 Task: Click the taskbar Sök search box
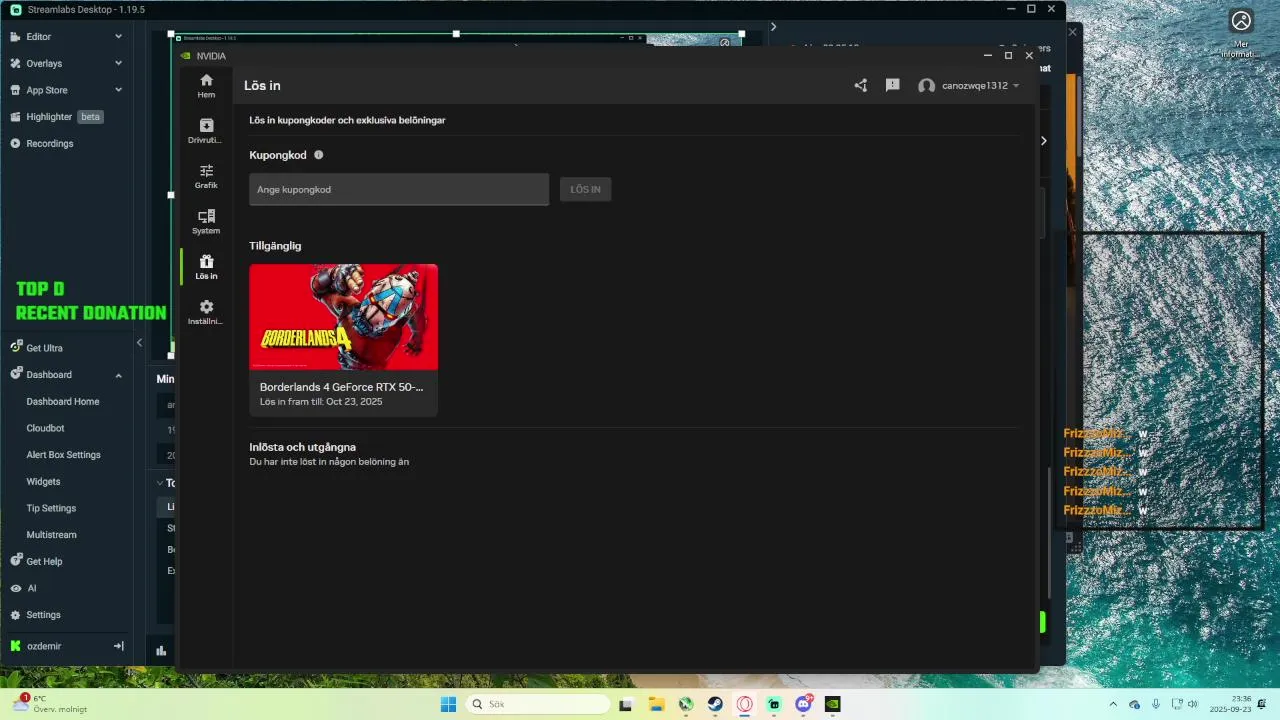[x=538, y=704]
